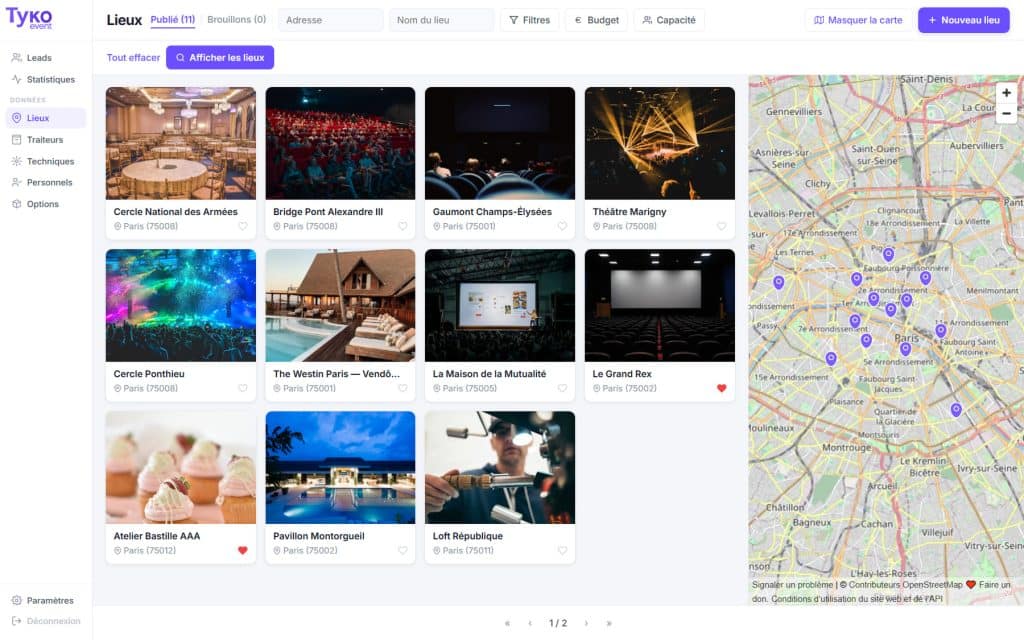Open Théâtre Marigny photo
The image size is (1024, 640).
click(660, 143)
